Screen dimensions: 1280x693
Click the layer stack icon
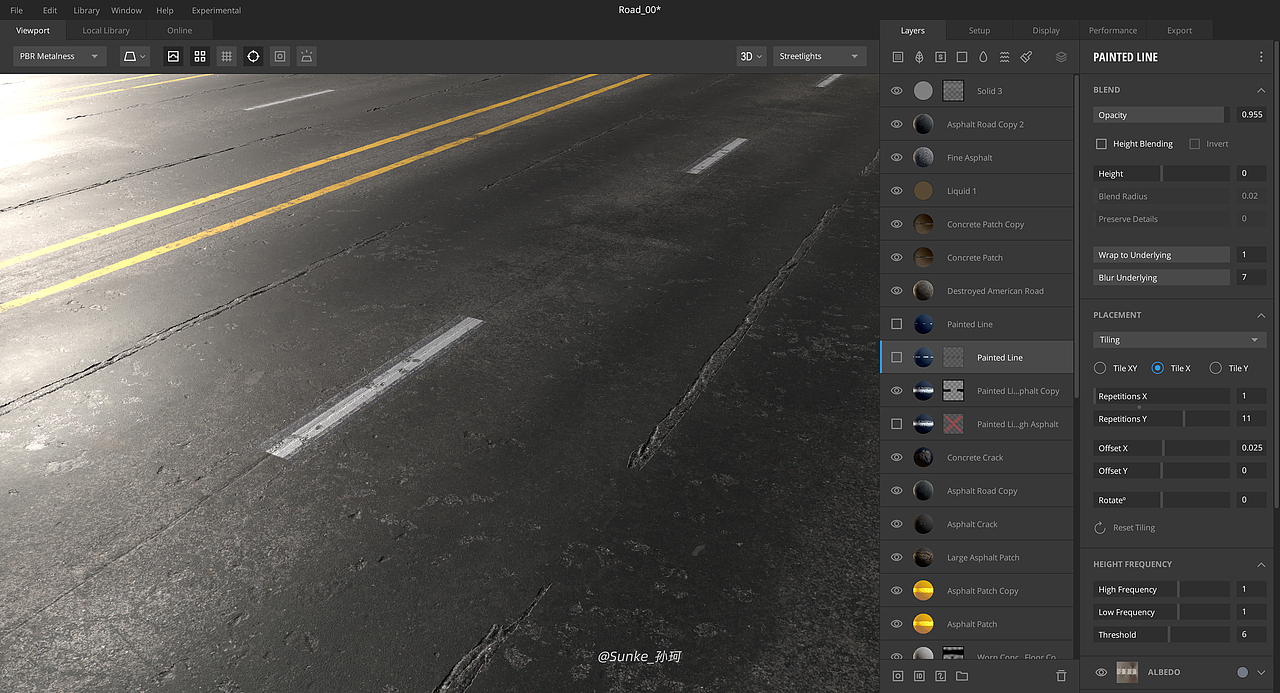pyautogui.click(x=1061, y=57)
